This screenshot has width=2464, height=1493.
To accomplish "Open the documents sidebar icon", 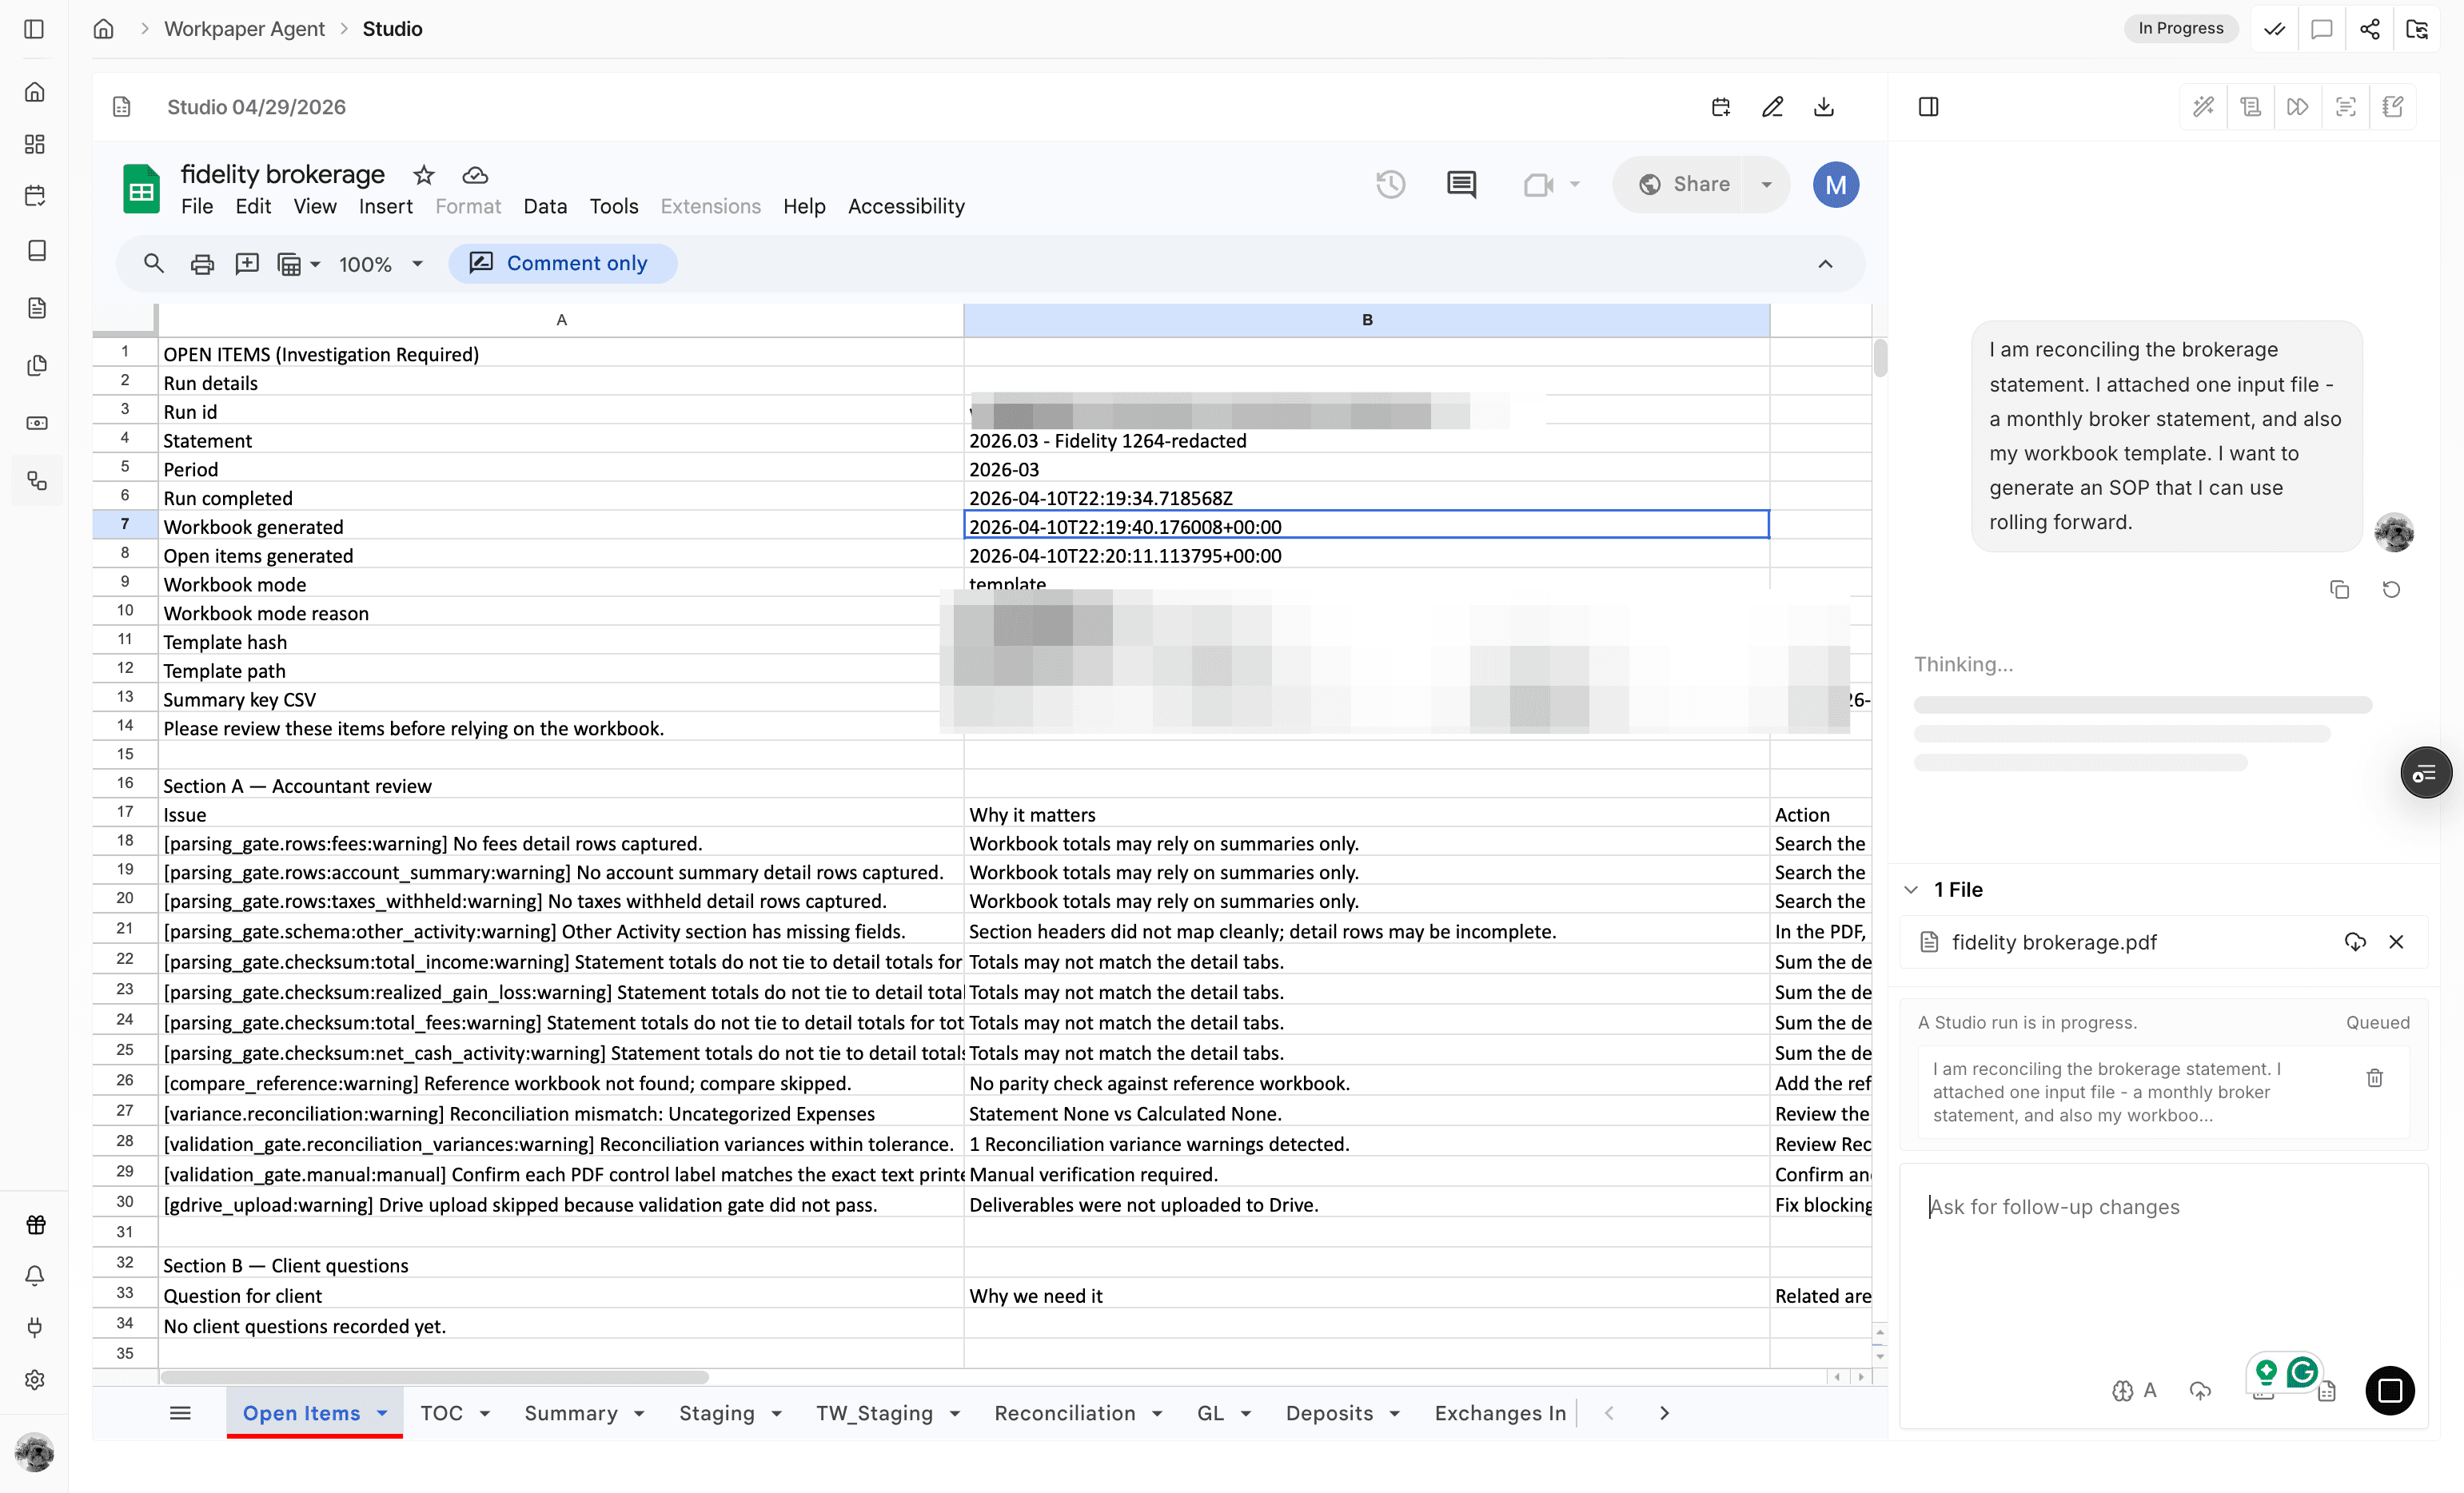I will tap(37, 308).
